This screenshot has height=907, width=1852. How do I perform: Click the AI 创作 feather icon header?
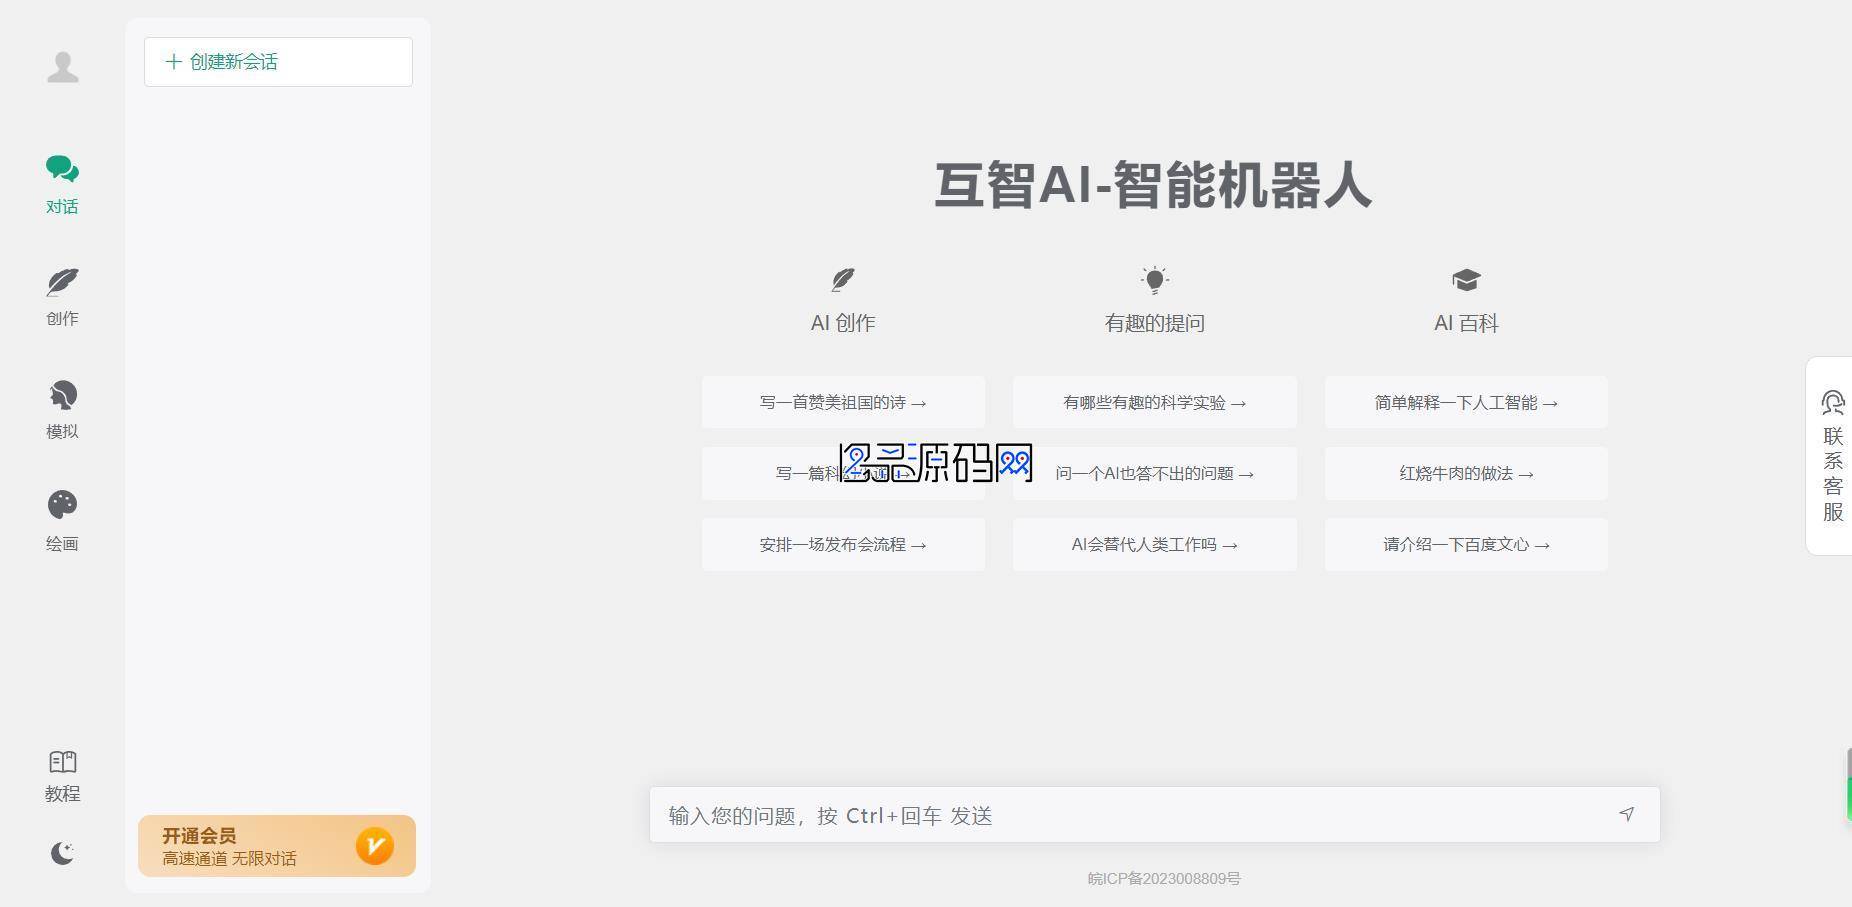point(843,279)
